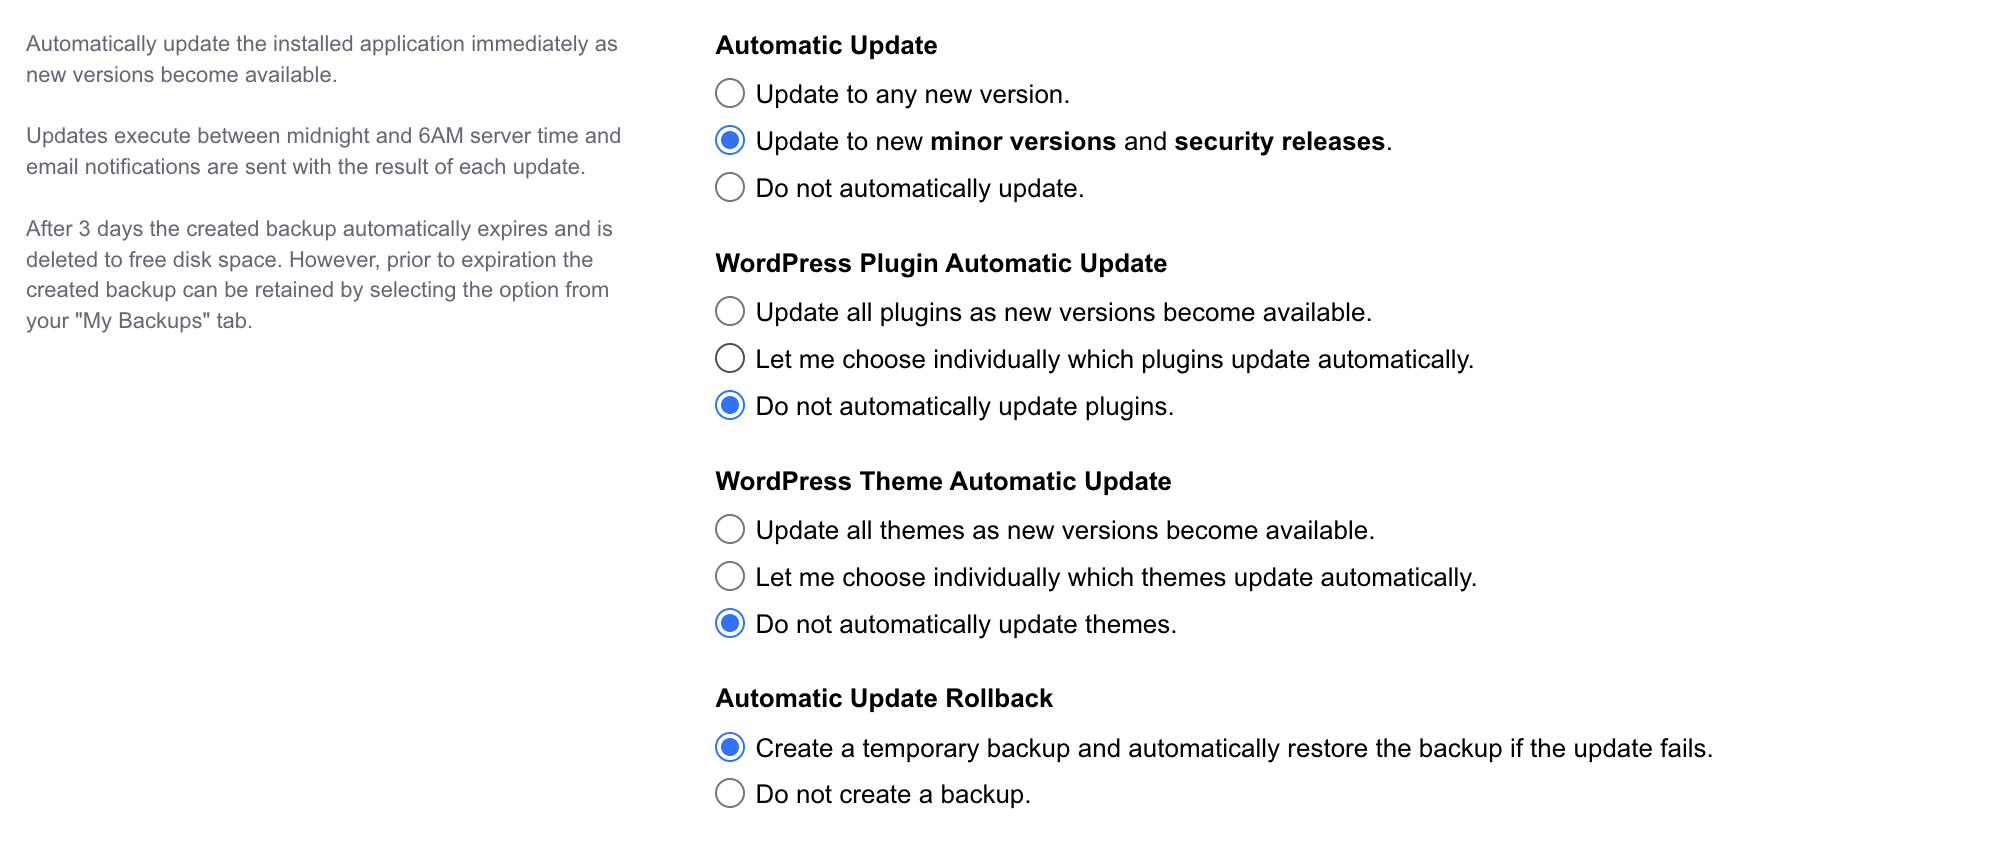Enable updating all themes as versions become available
2016x852 pixels.
729,529
